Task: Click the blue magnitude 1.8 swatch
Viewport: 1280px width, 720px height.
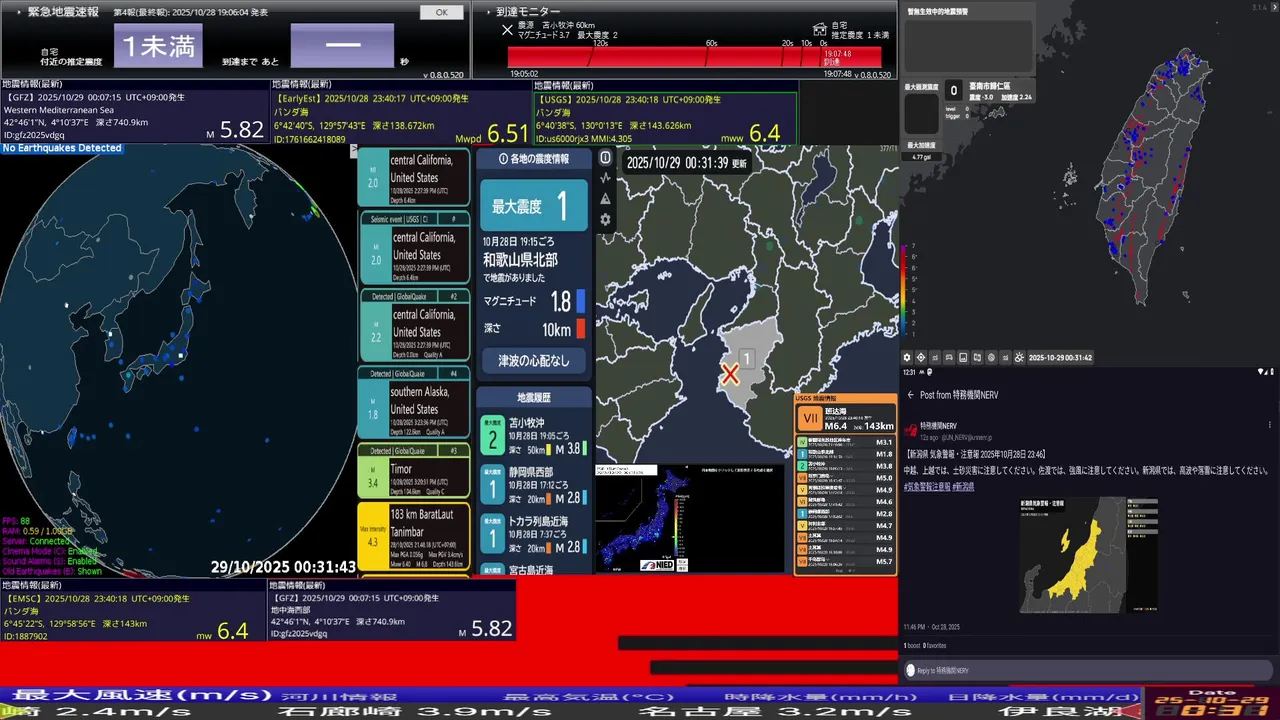Action: (580, 301)
